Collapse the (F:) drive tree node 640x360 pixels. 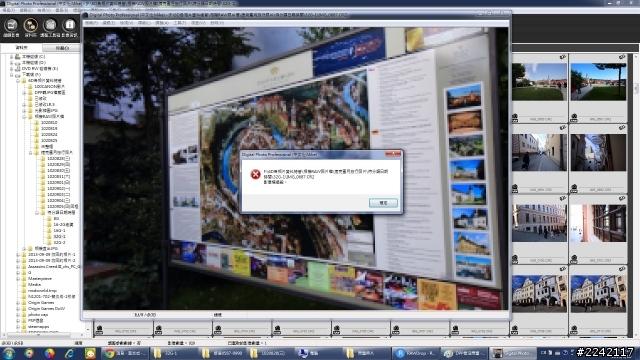tap(11, 75)
